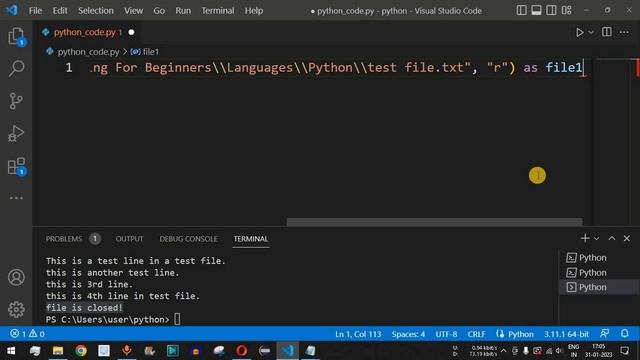Change file encoding UTF-8

coord(446,334)
